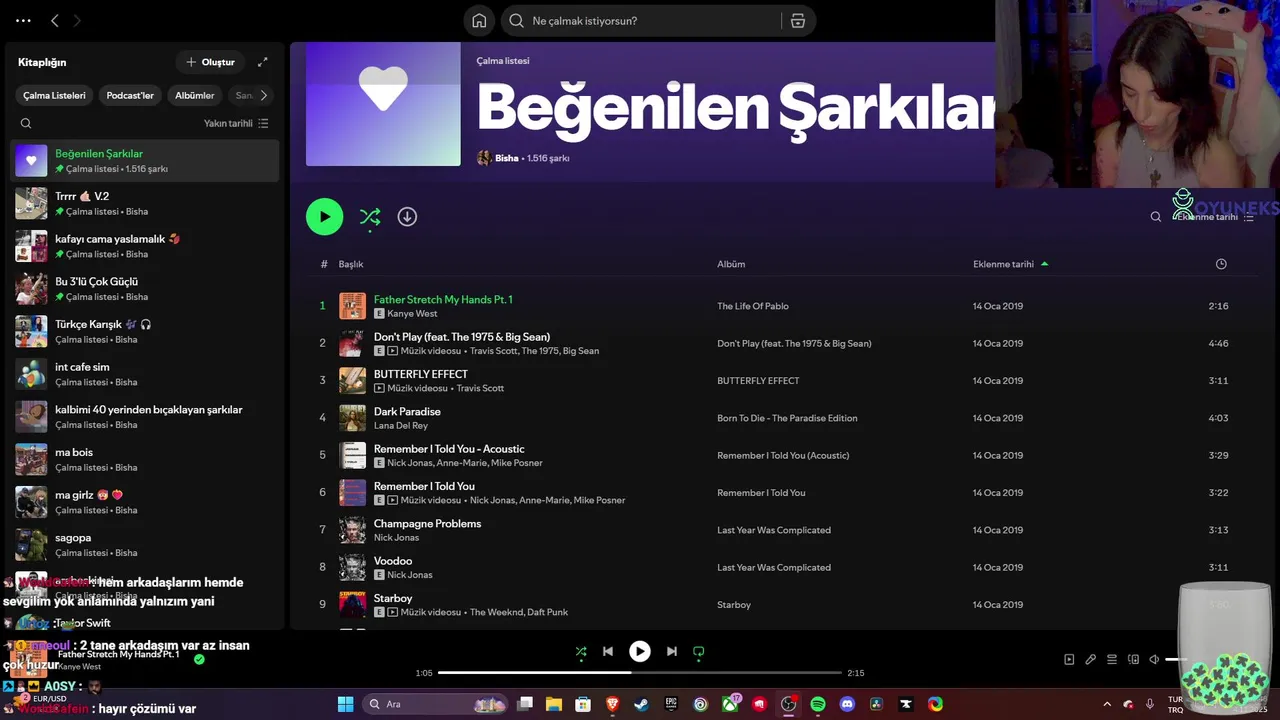Click the big green Play button
This screenshot has height=720, width=1280.
324,217
